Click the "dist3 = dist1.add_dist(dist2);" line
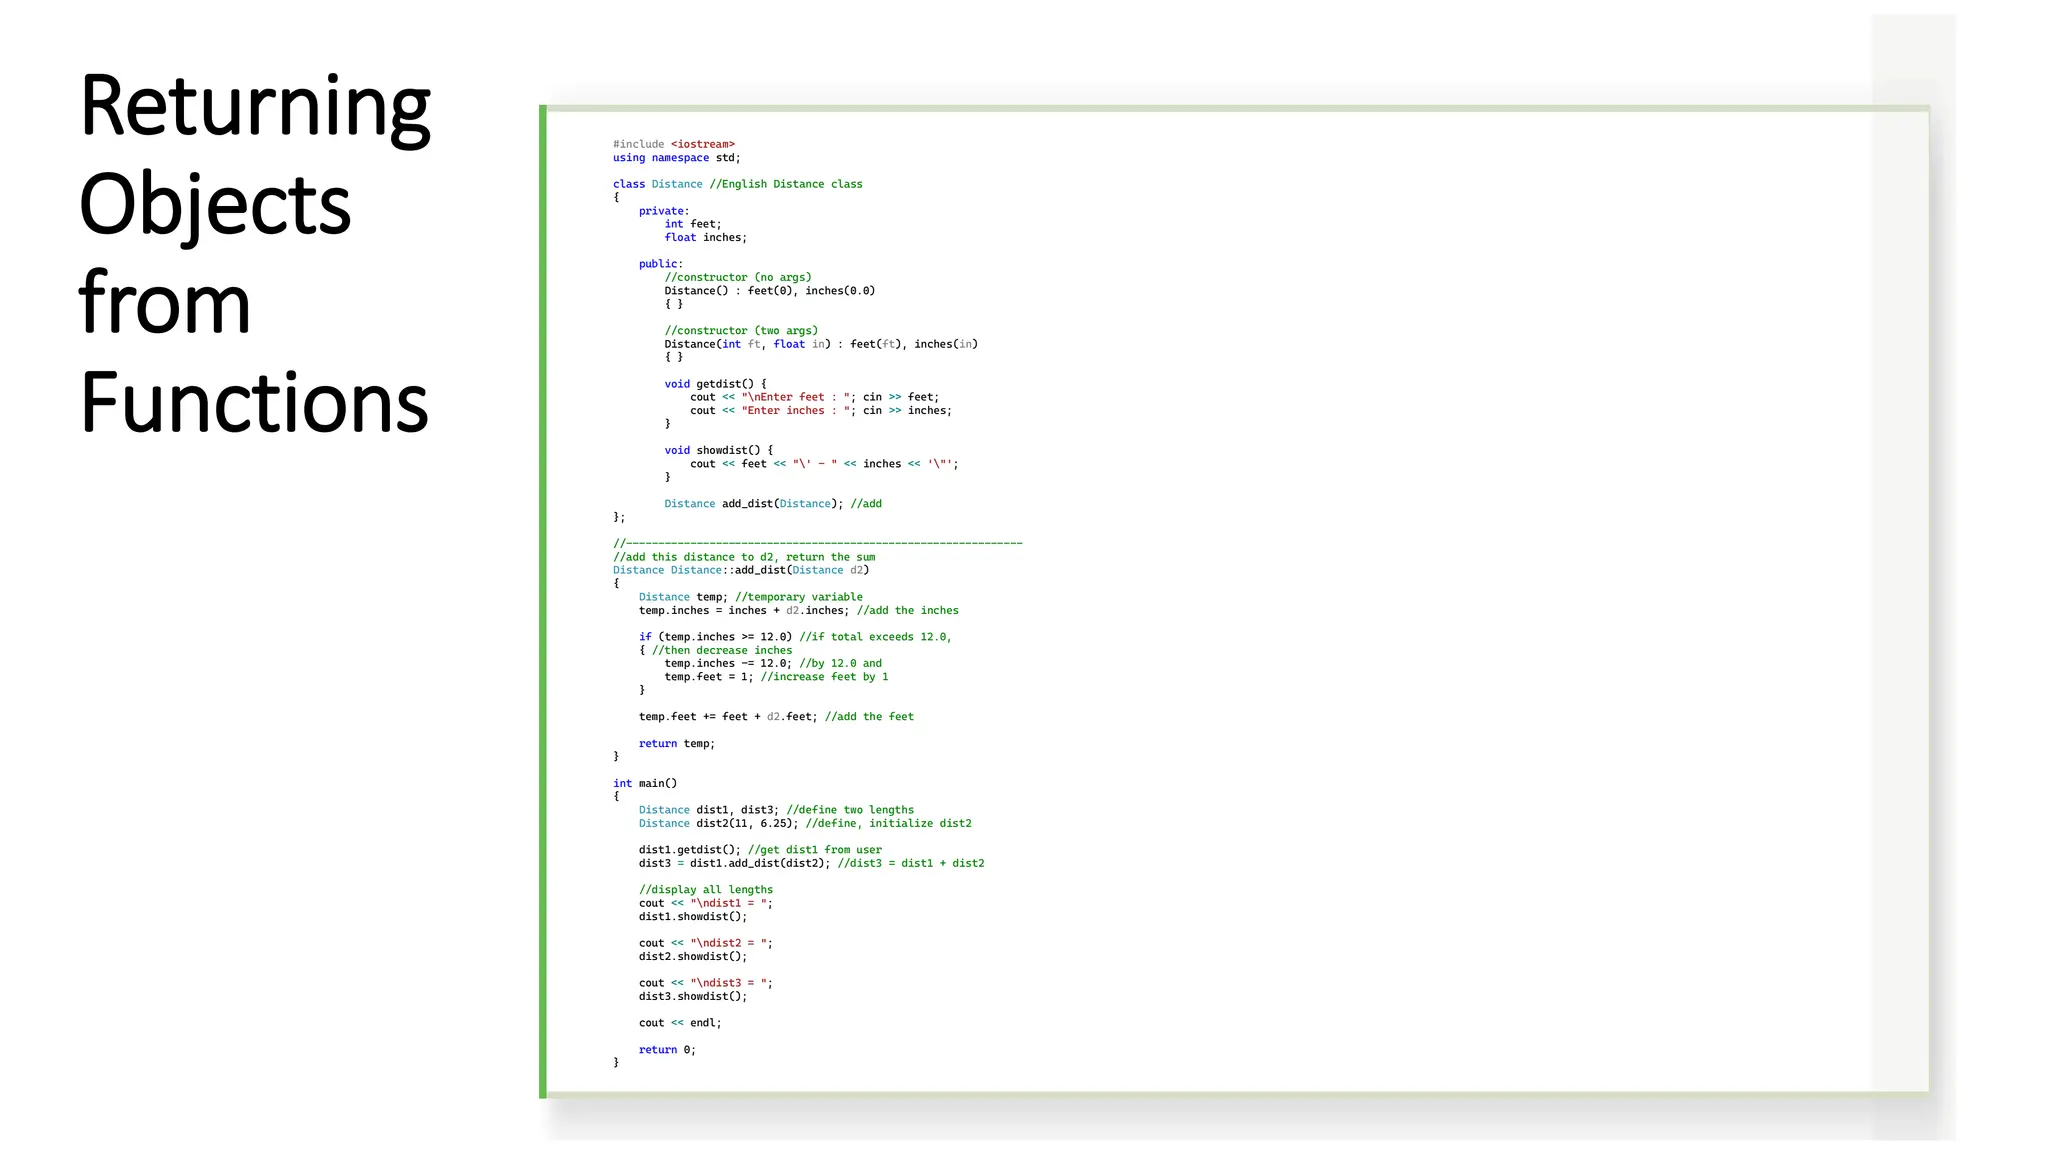The image size is (2048, 1152). (812, 863)
